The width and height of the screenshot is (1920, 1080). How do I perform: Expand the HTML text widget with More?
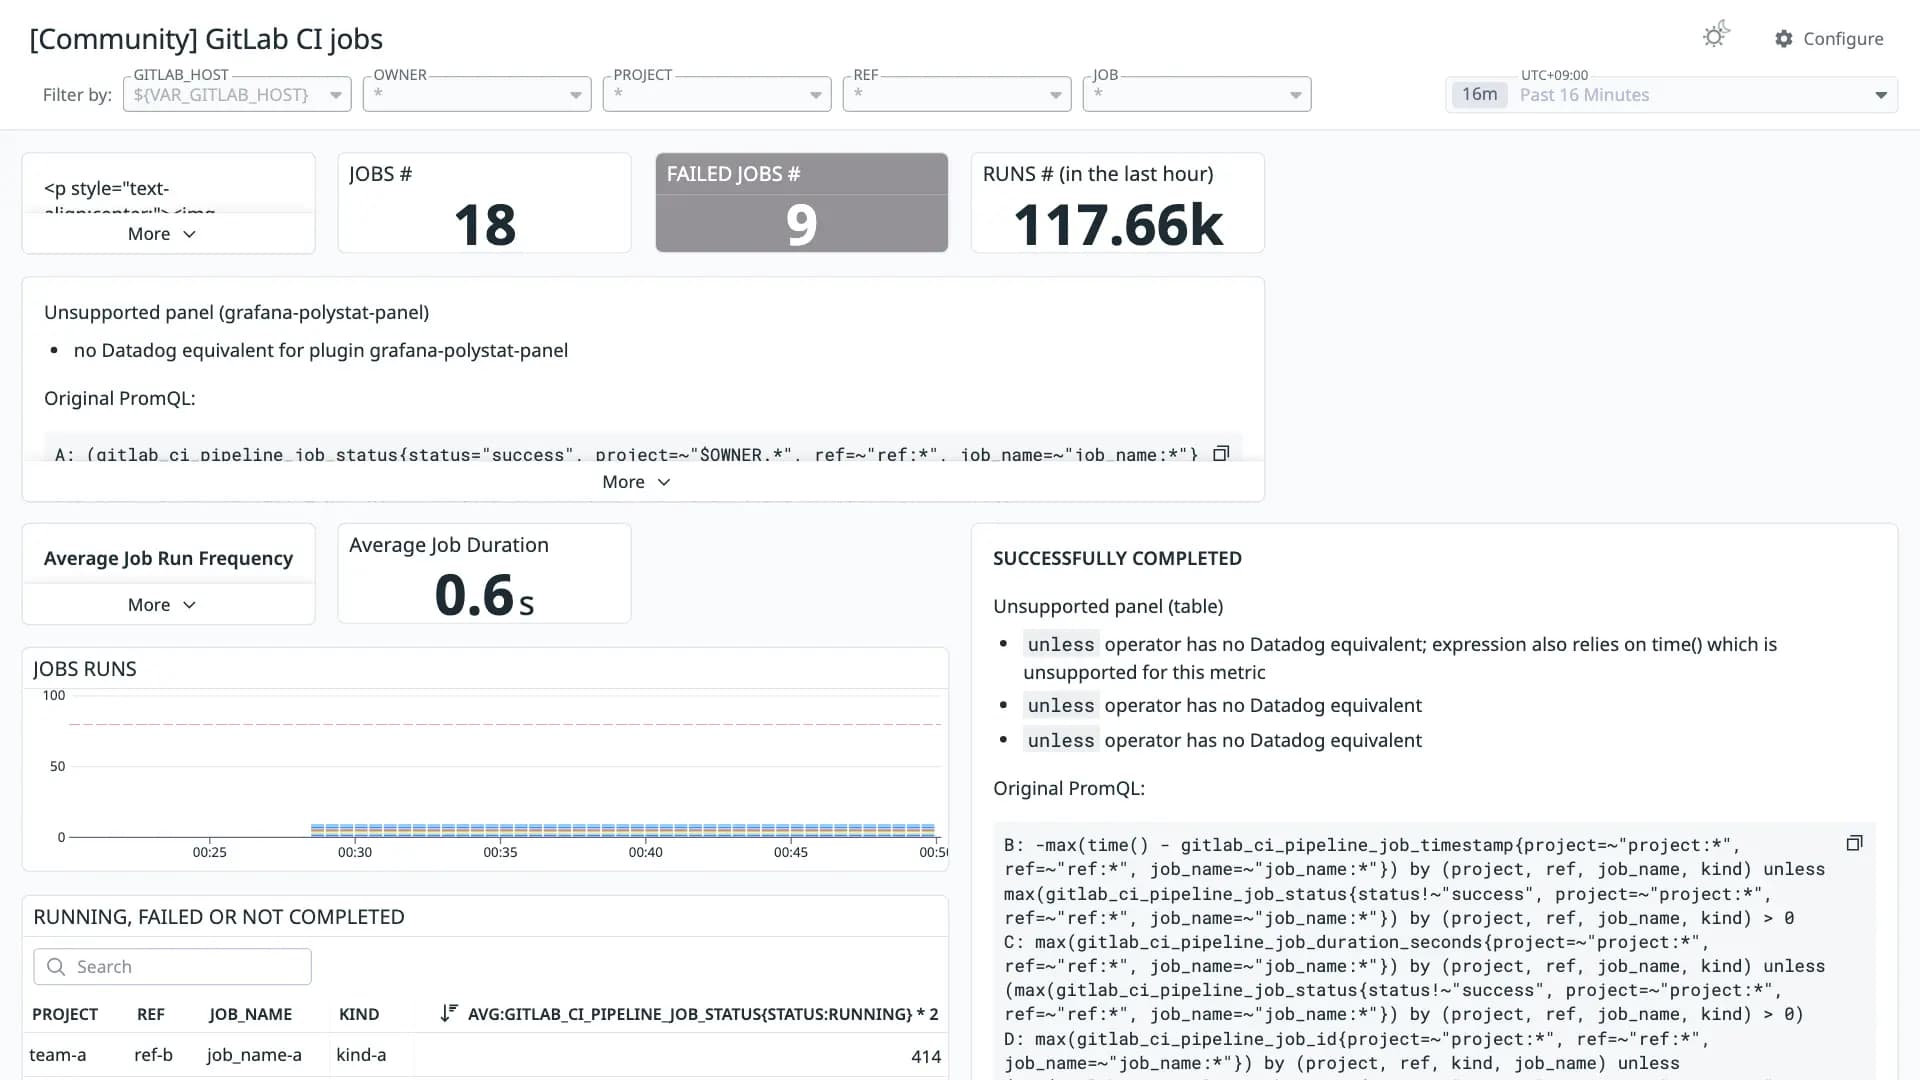coord(162,233)
